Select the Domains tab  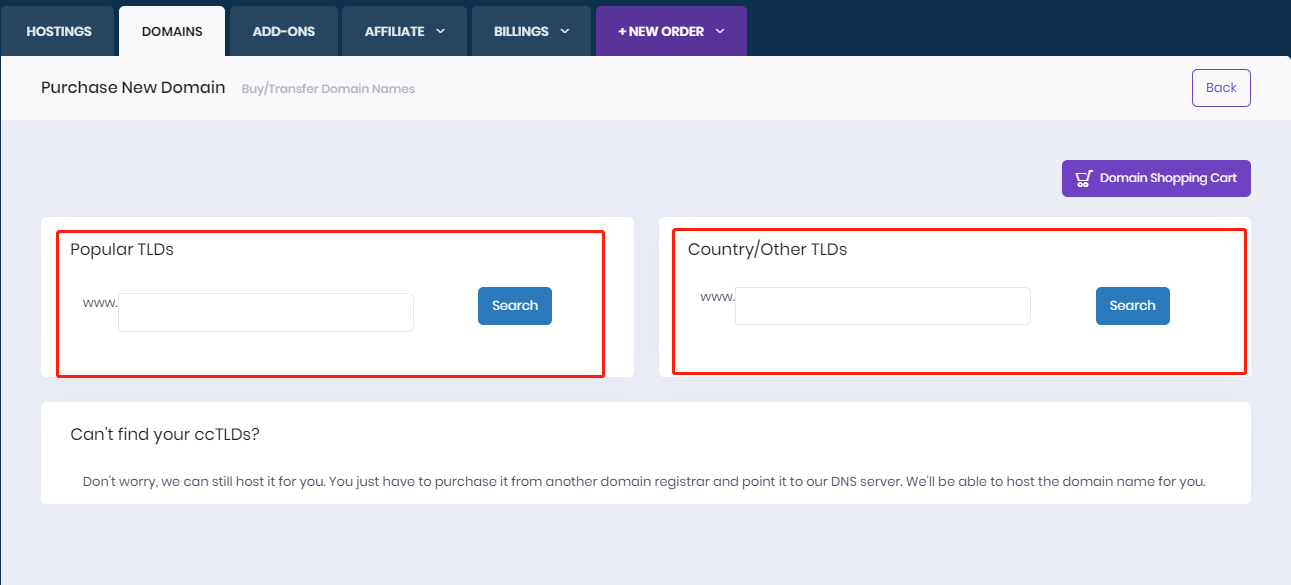click(x=172, y=32)
